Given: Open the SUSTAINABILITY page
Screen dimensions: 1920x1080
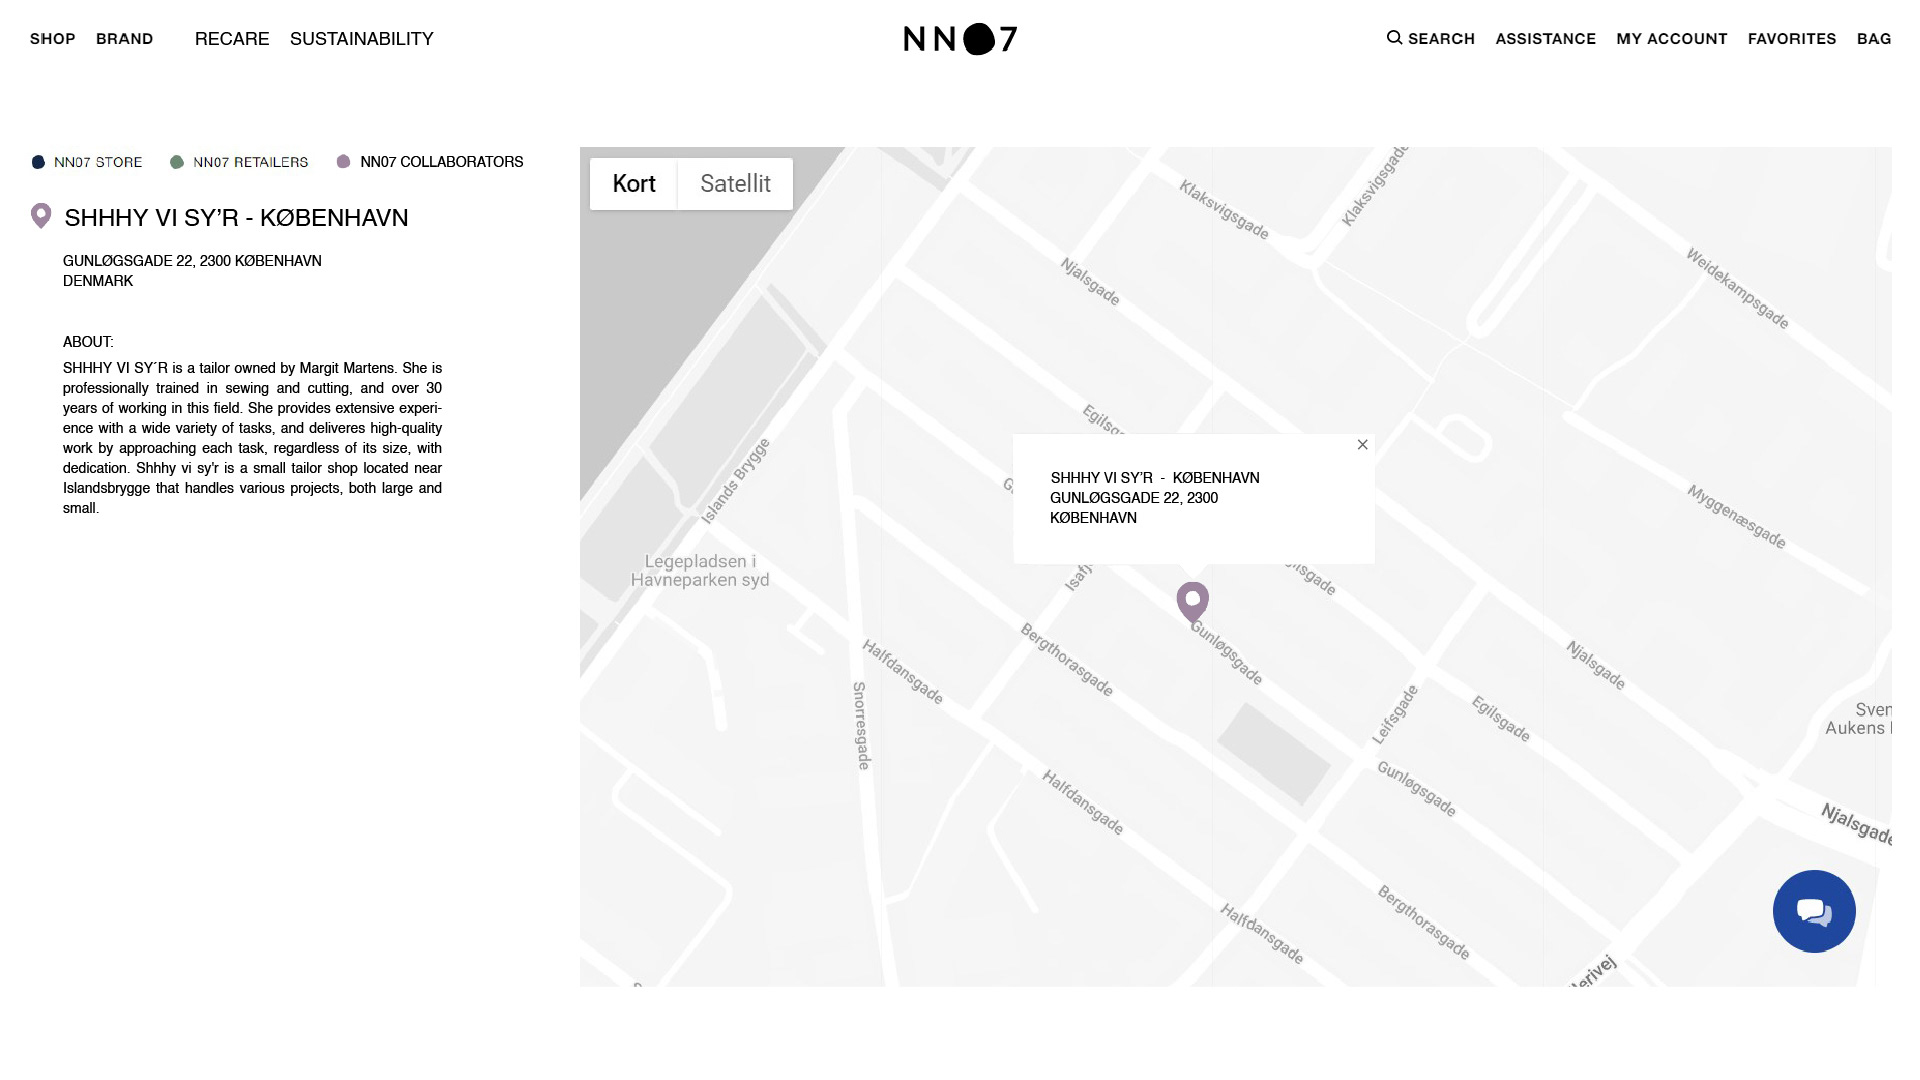Looking at the screenshot, I should point(362,39).
